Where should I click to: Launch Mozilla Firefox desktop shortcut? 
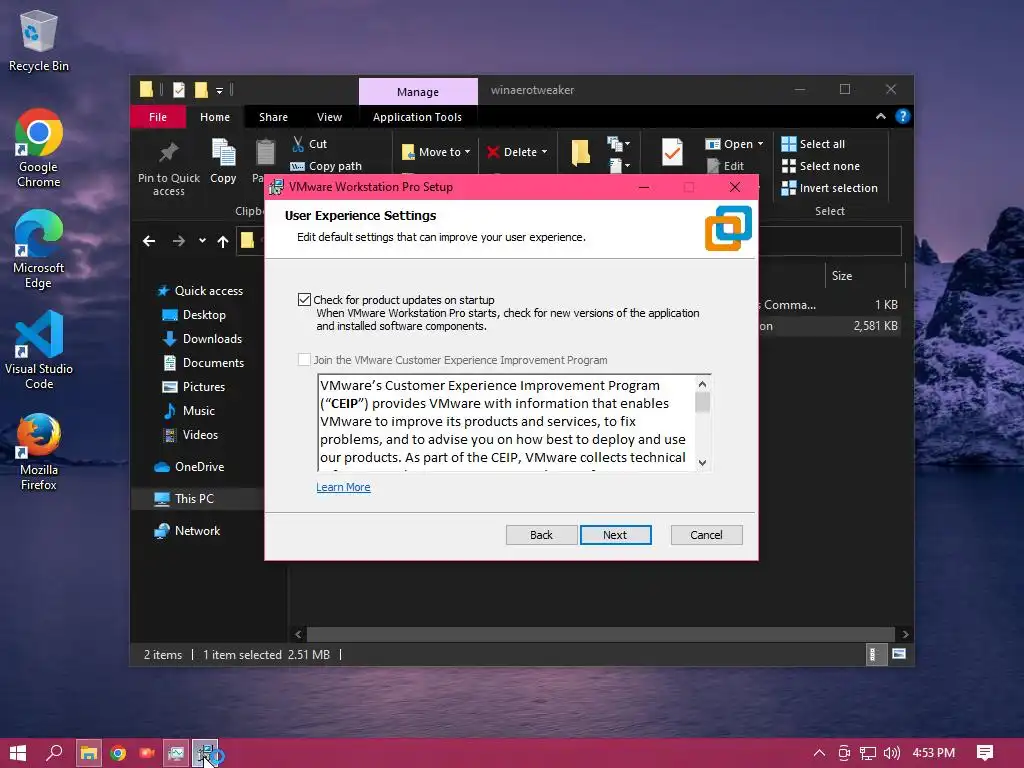pos(39,451)
